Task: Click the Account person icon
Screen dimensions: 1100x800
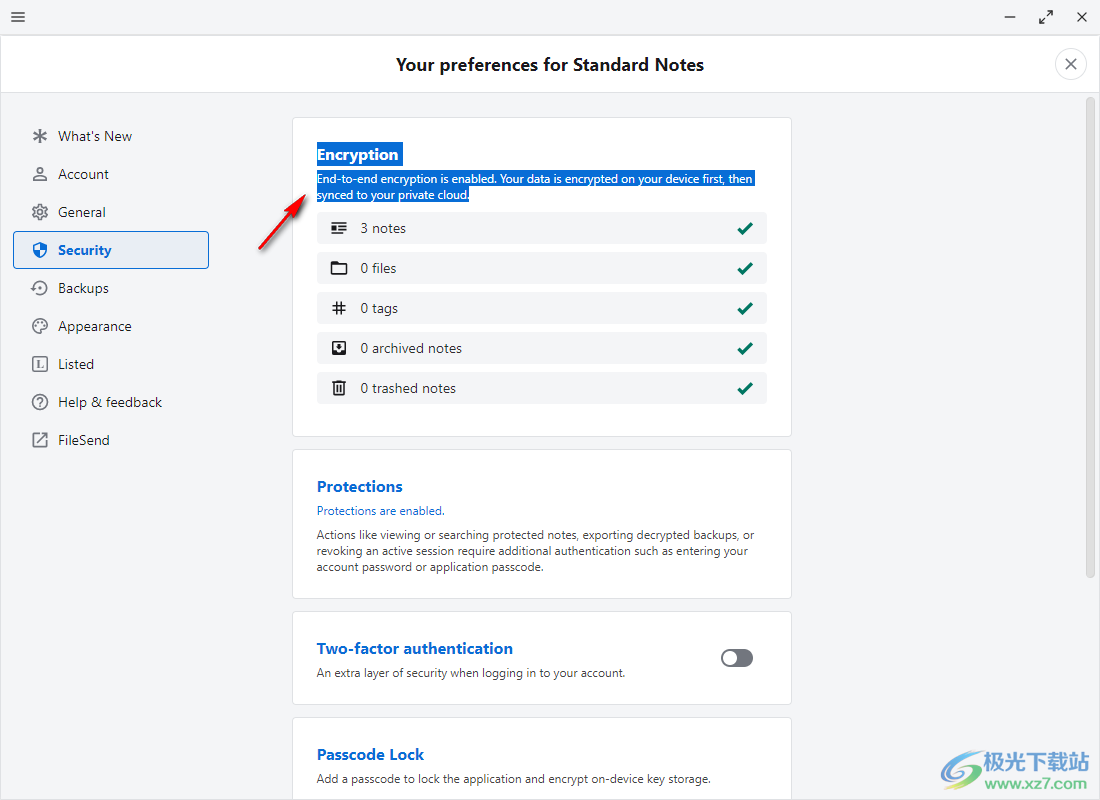Action: [x=40, y=174]
